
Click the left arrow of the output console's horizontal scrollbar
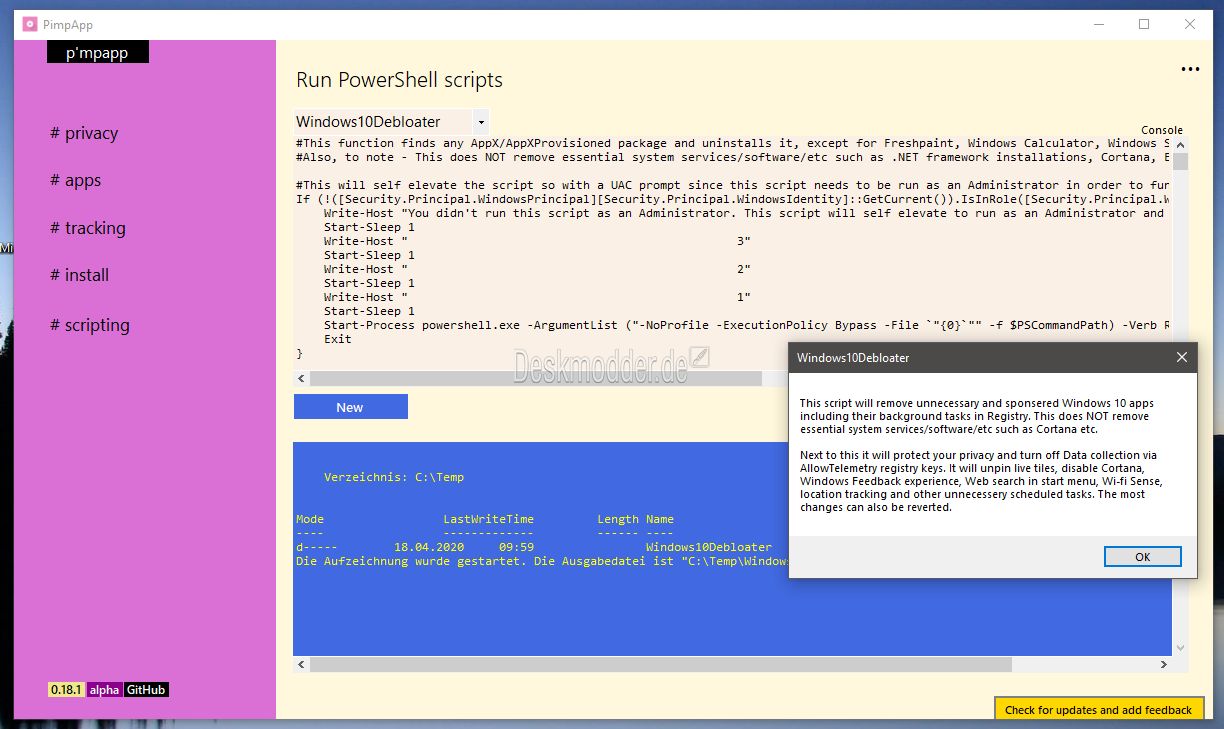(301, 664)
